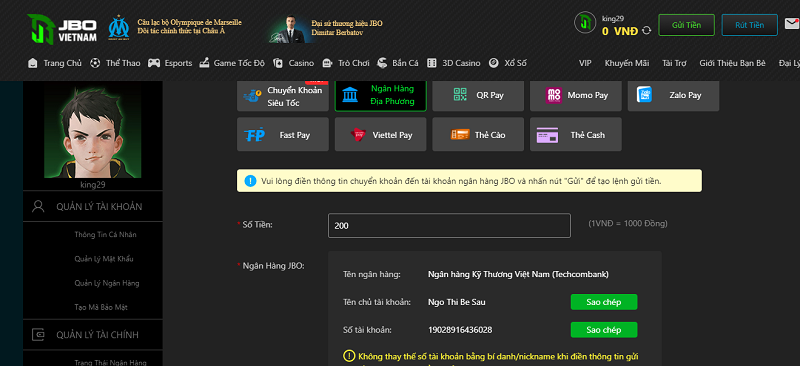Open Quản Lý Ngân Hàng sidebar item
800x366 pixels.
[107, 283]
